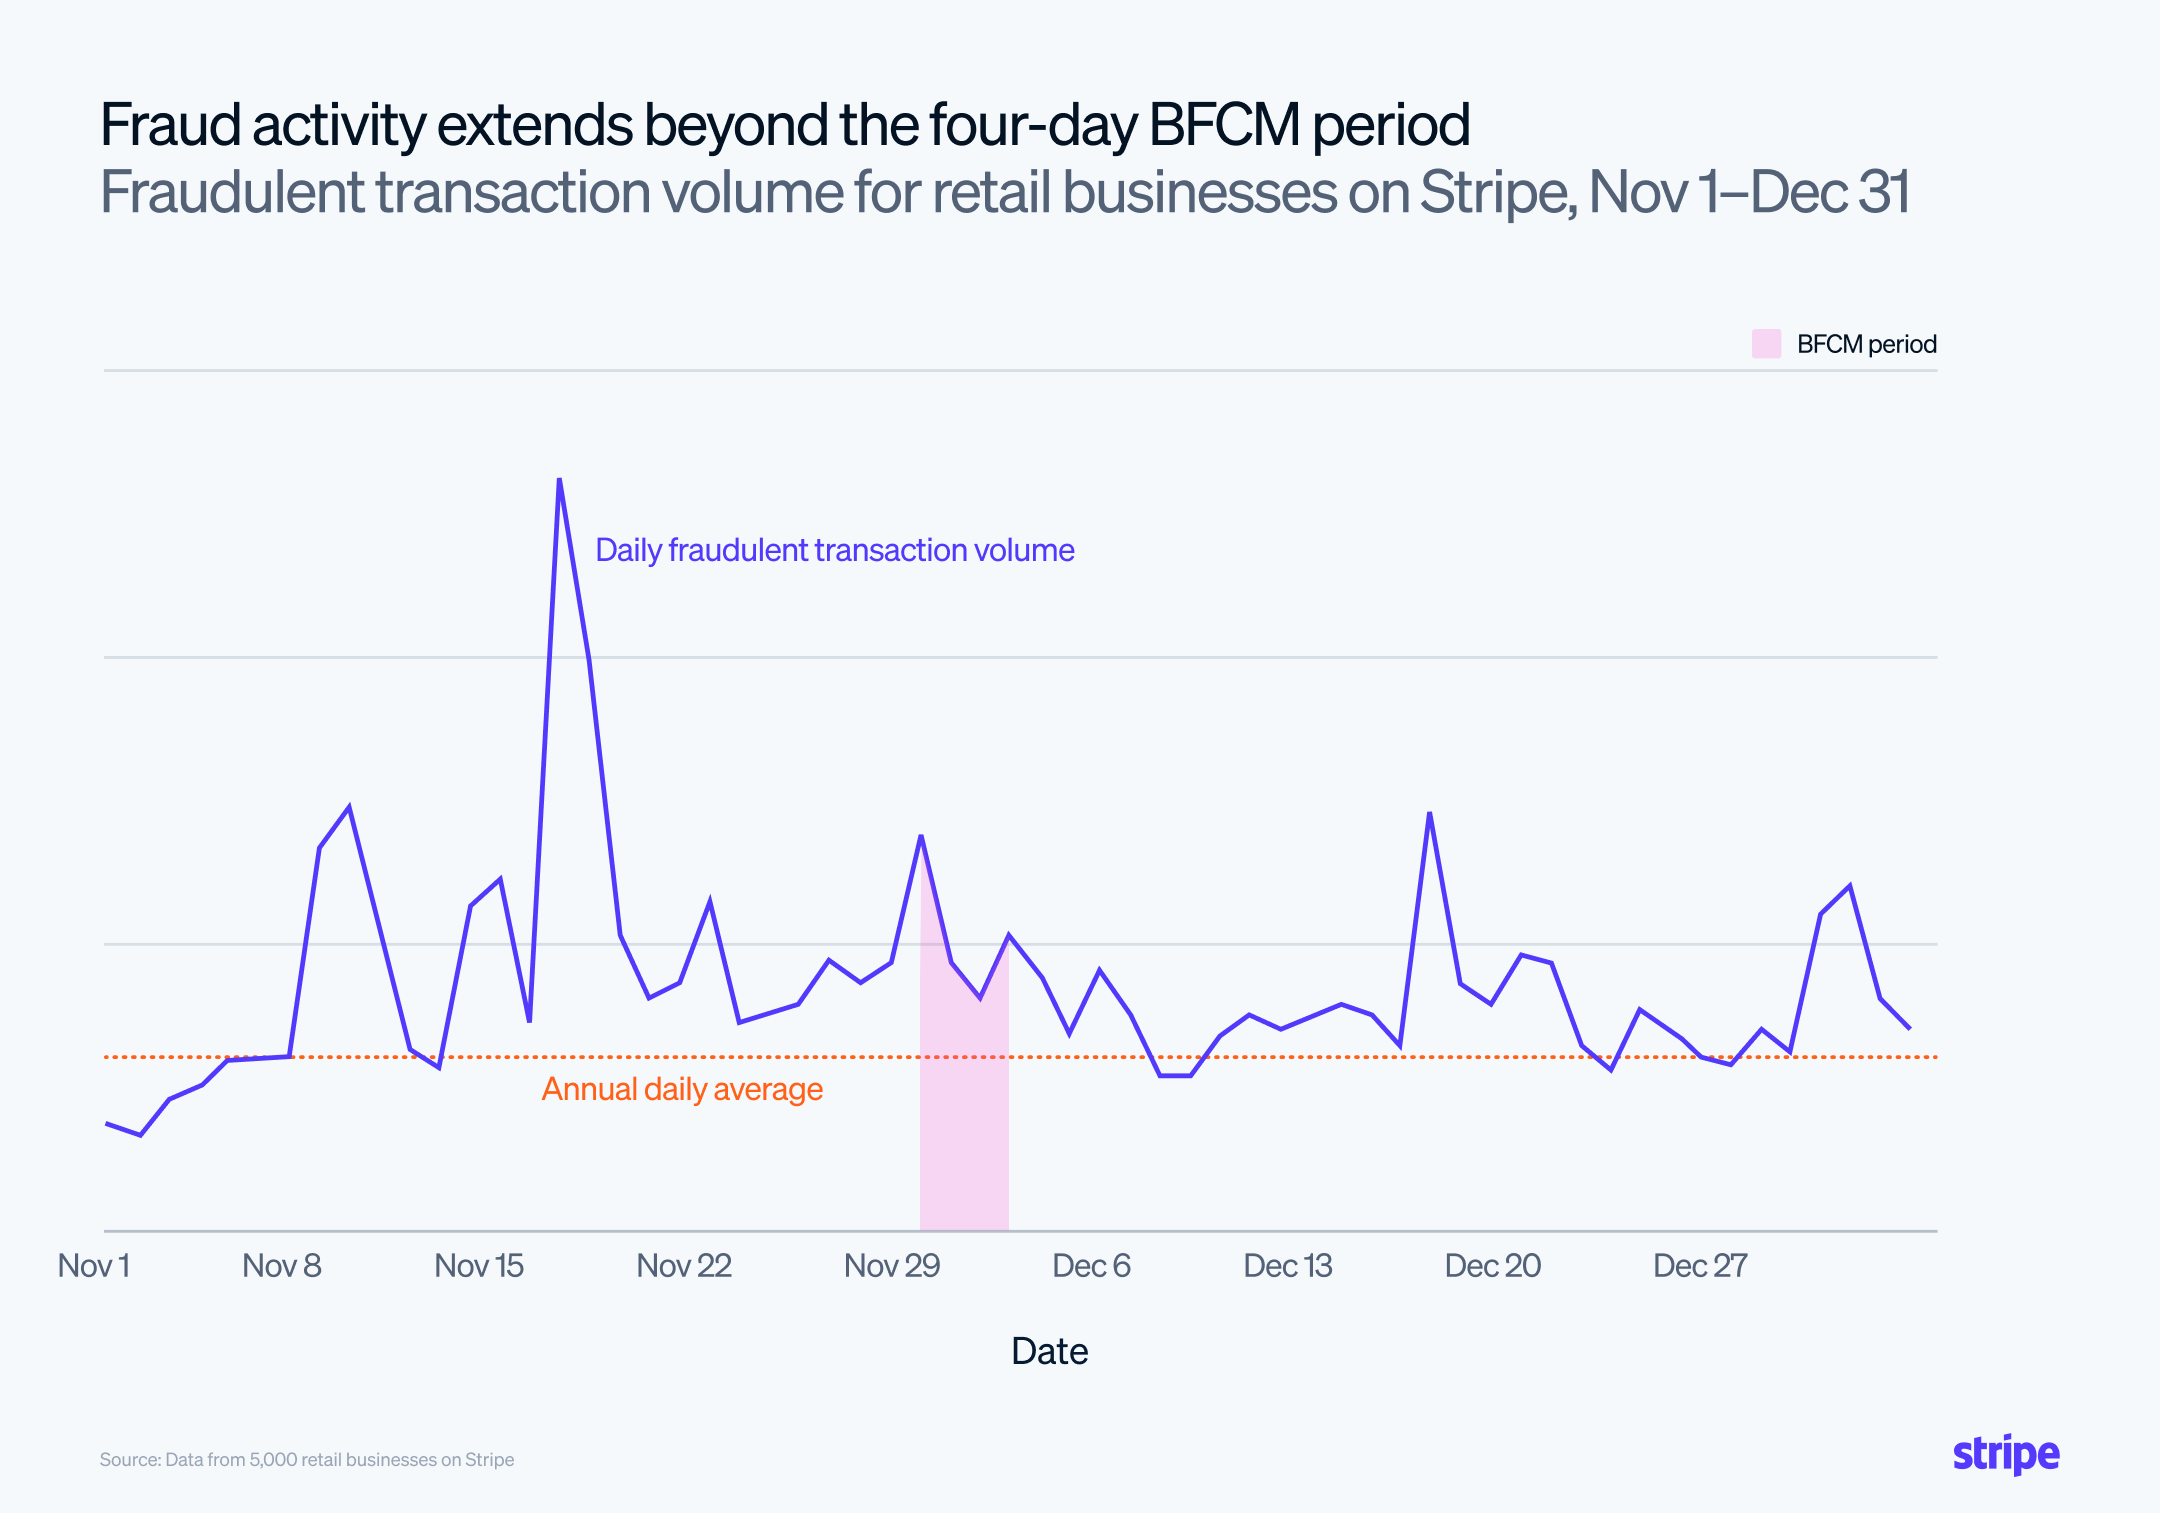
Task: Click the Dec 13 date label
Action: [1288, 1266]
